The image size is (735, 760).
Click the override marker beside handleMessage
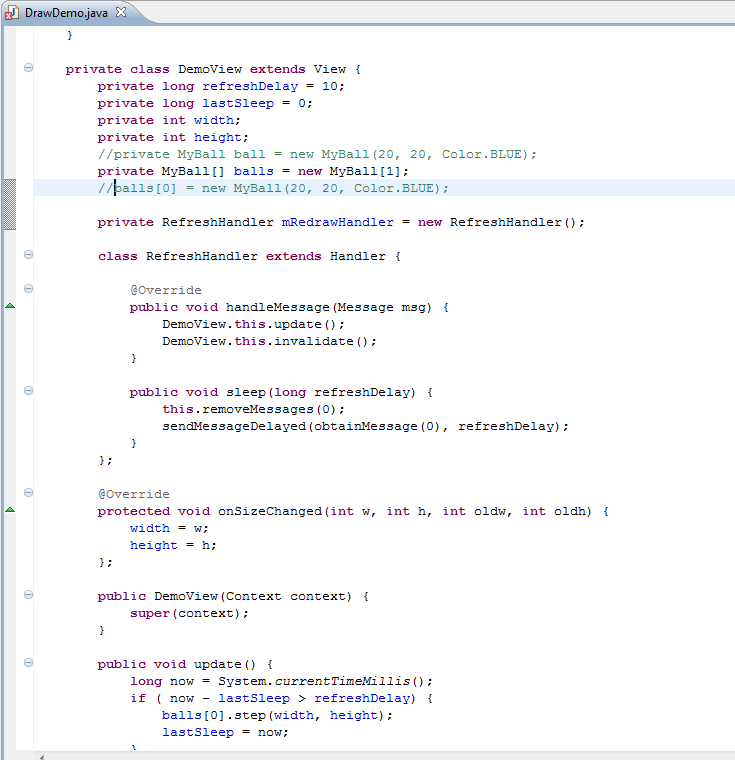point(10,306)
